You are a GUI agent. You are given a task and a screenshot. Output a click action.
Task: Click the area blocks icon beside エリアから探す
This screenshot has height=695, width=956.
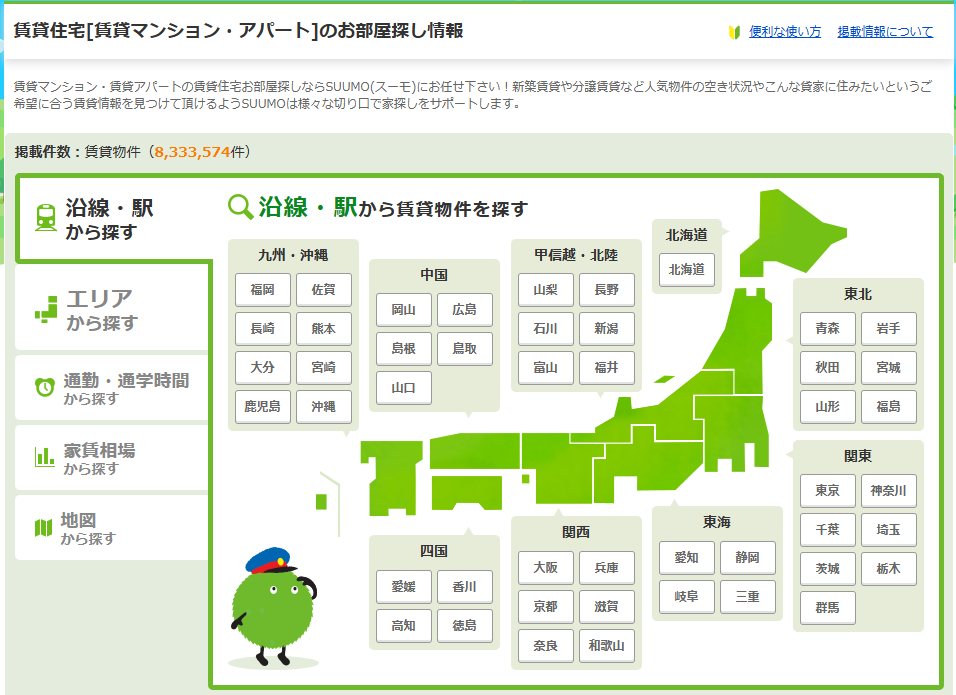[46, 309]
